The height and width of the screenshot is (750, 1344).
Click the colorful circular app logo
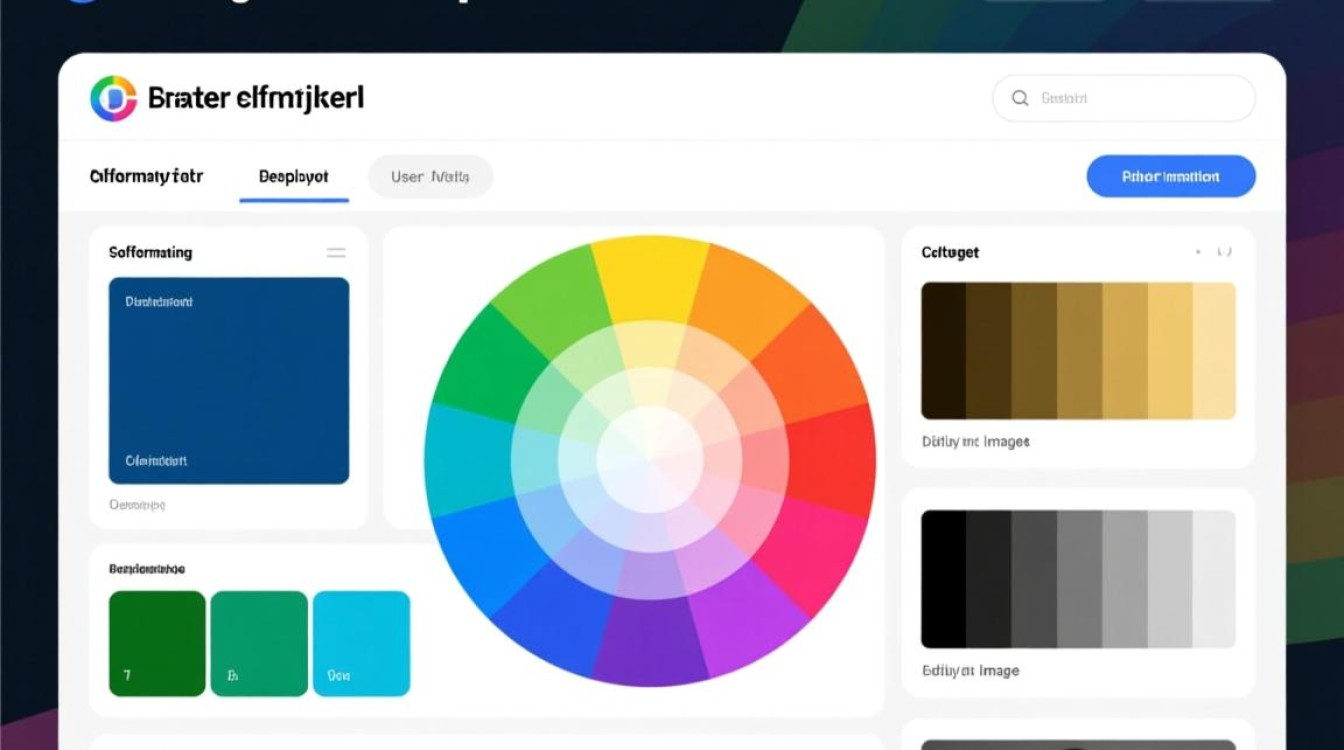[113, 98]
